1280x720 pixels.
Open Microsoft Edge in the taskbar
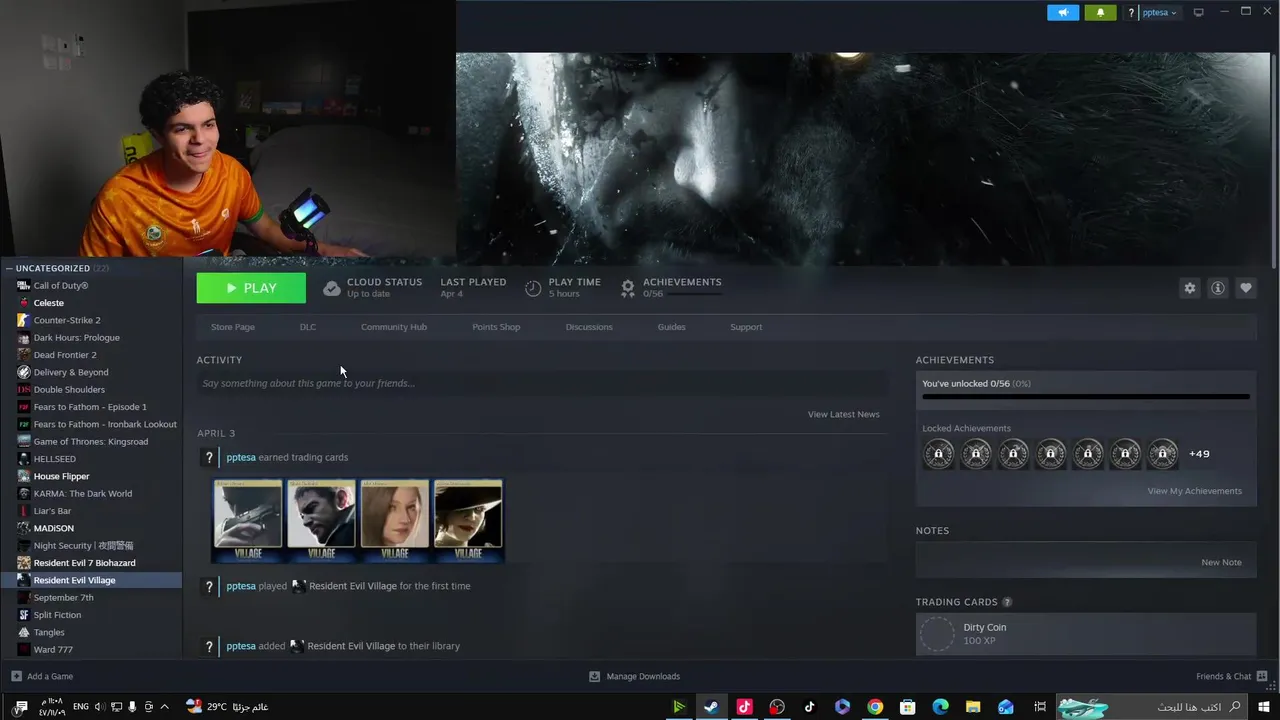pos(940,707)
